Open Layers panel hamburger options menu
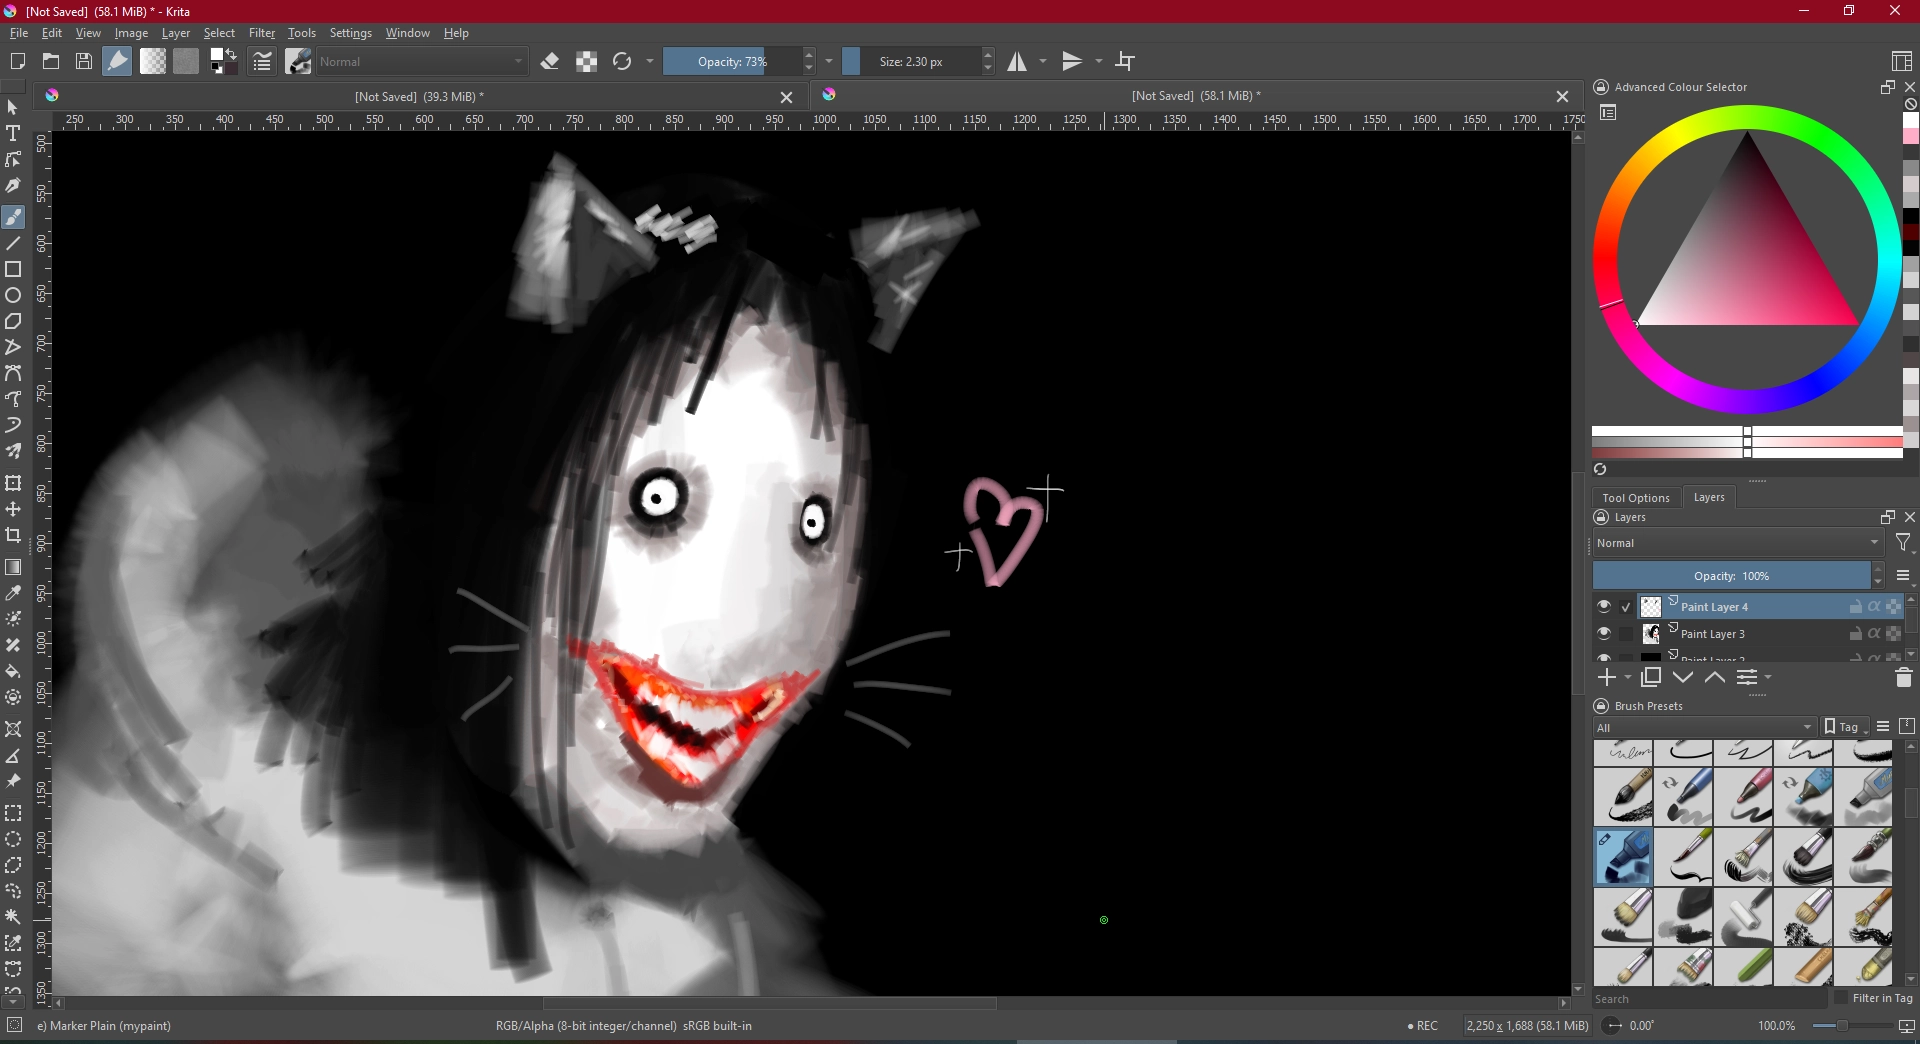The height and width of the screenshot is (1044, 1920). (x=1903, y=576)
